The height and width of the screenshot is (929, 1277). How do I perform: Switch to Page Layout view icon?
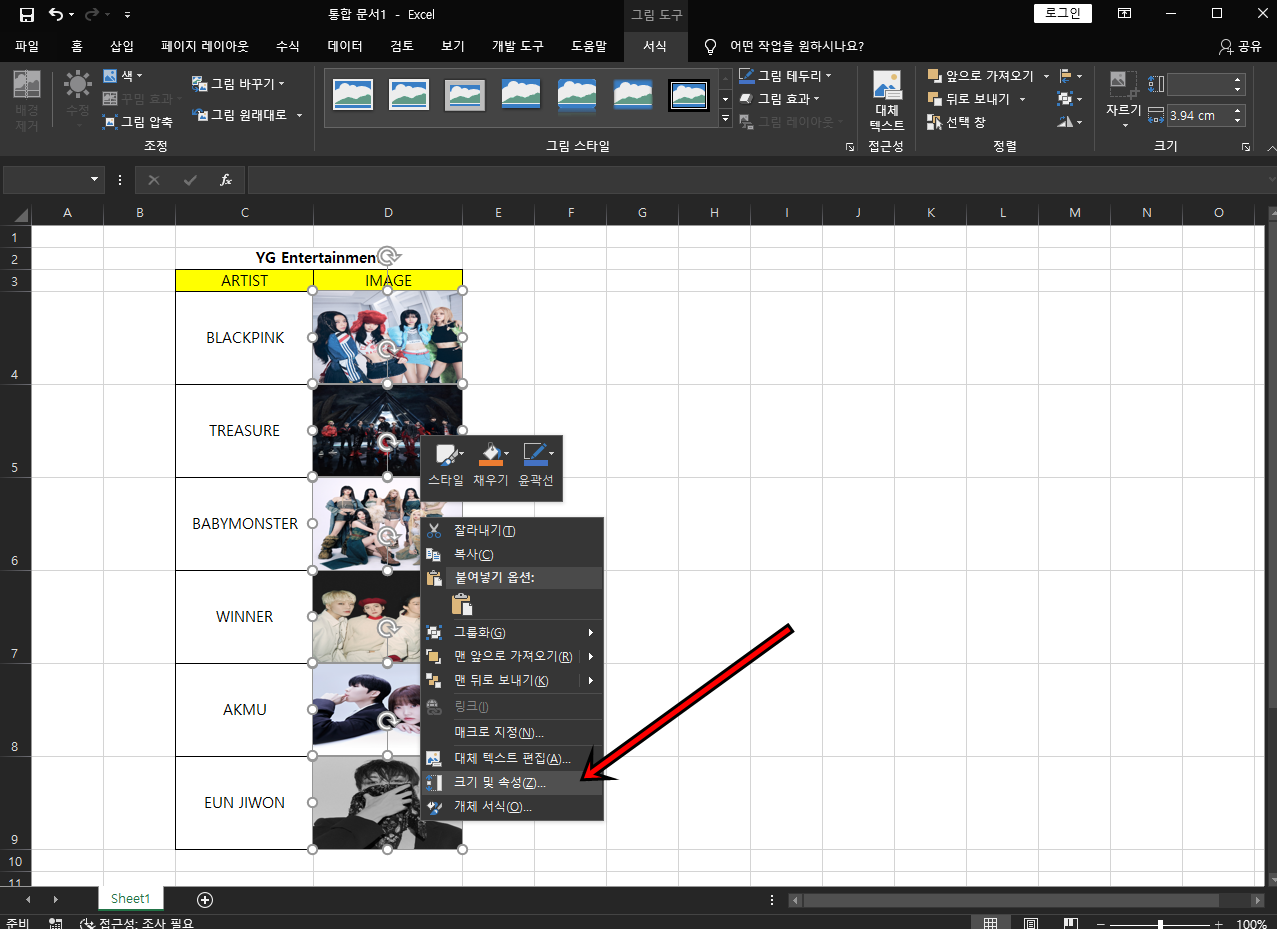pos(1030,923)
